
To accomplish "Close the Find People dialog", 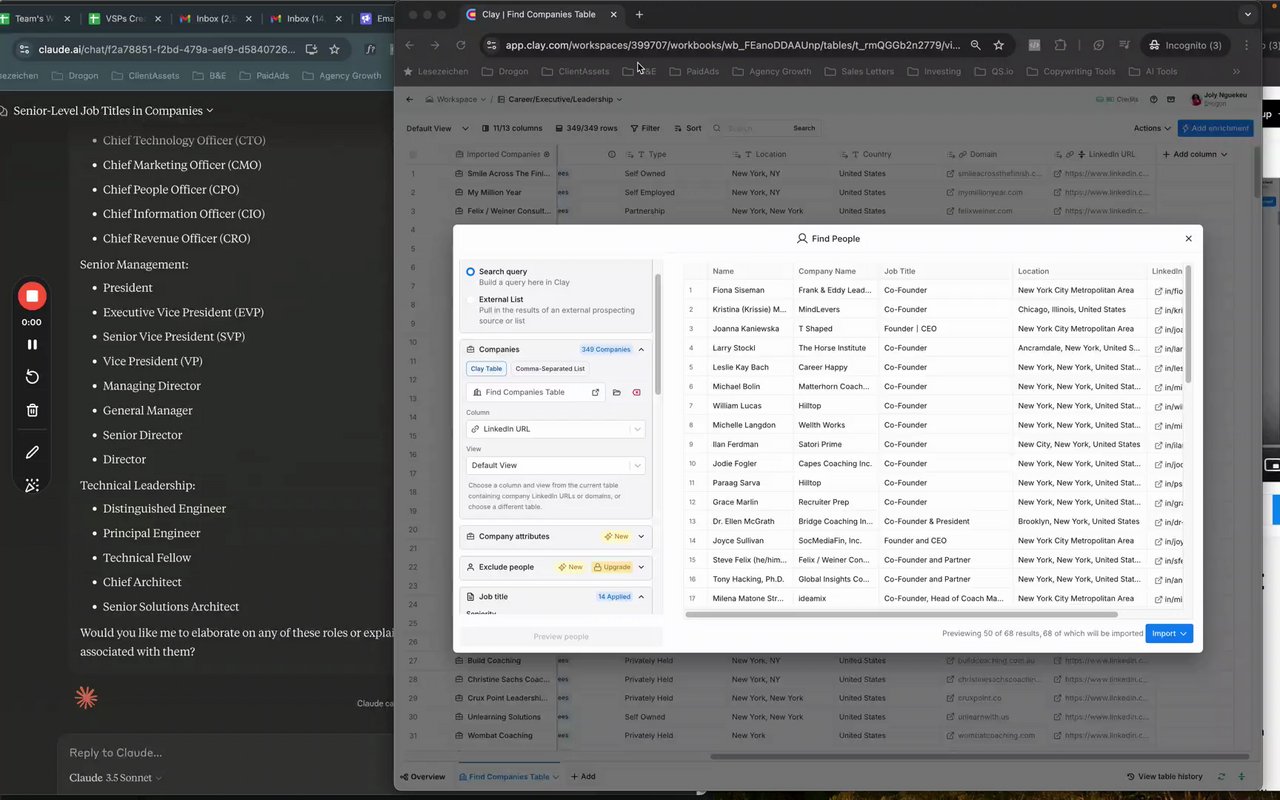I will point(1188,239).
